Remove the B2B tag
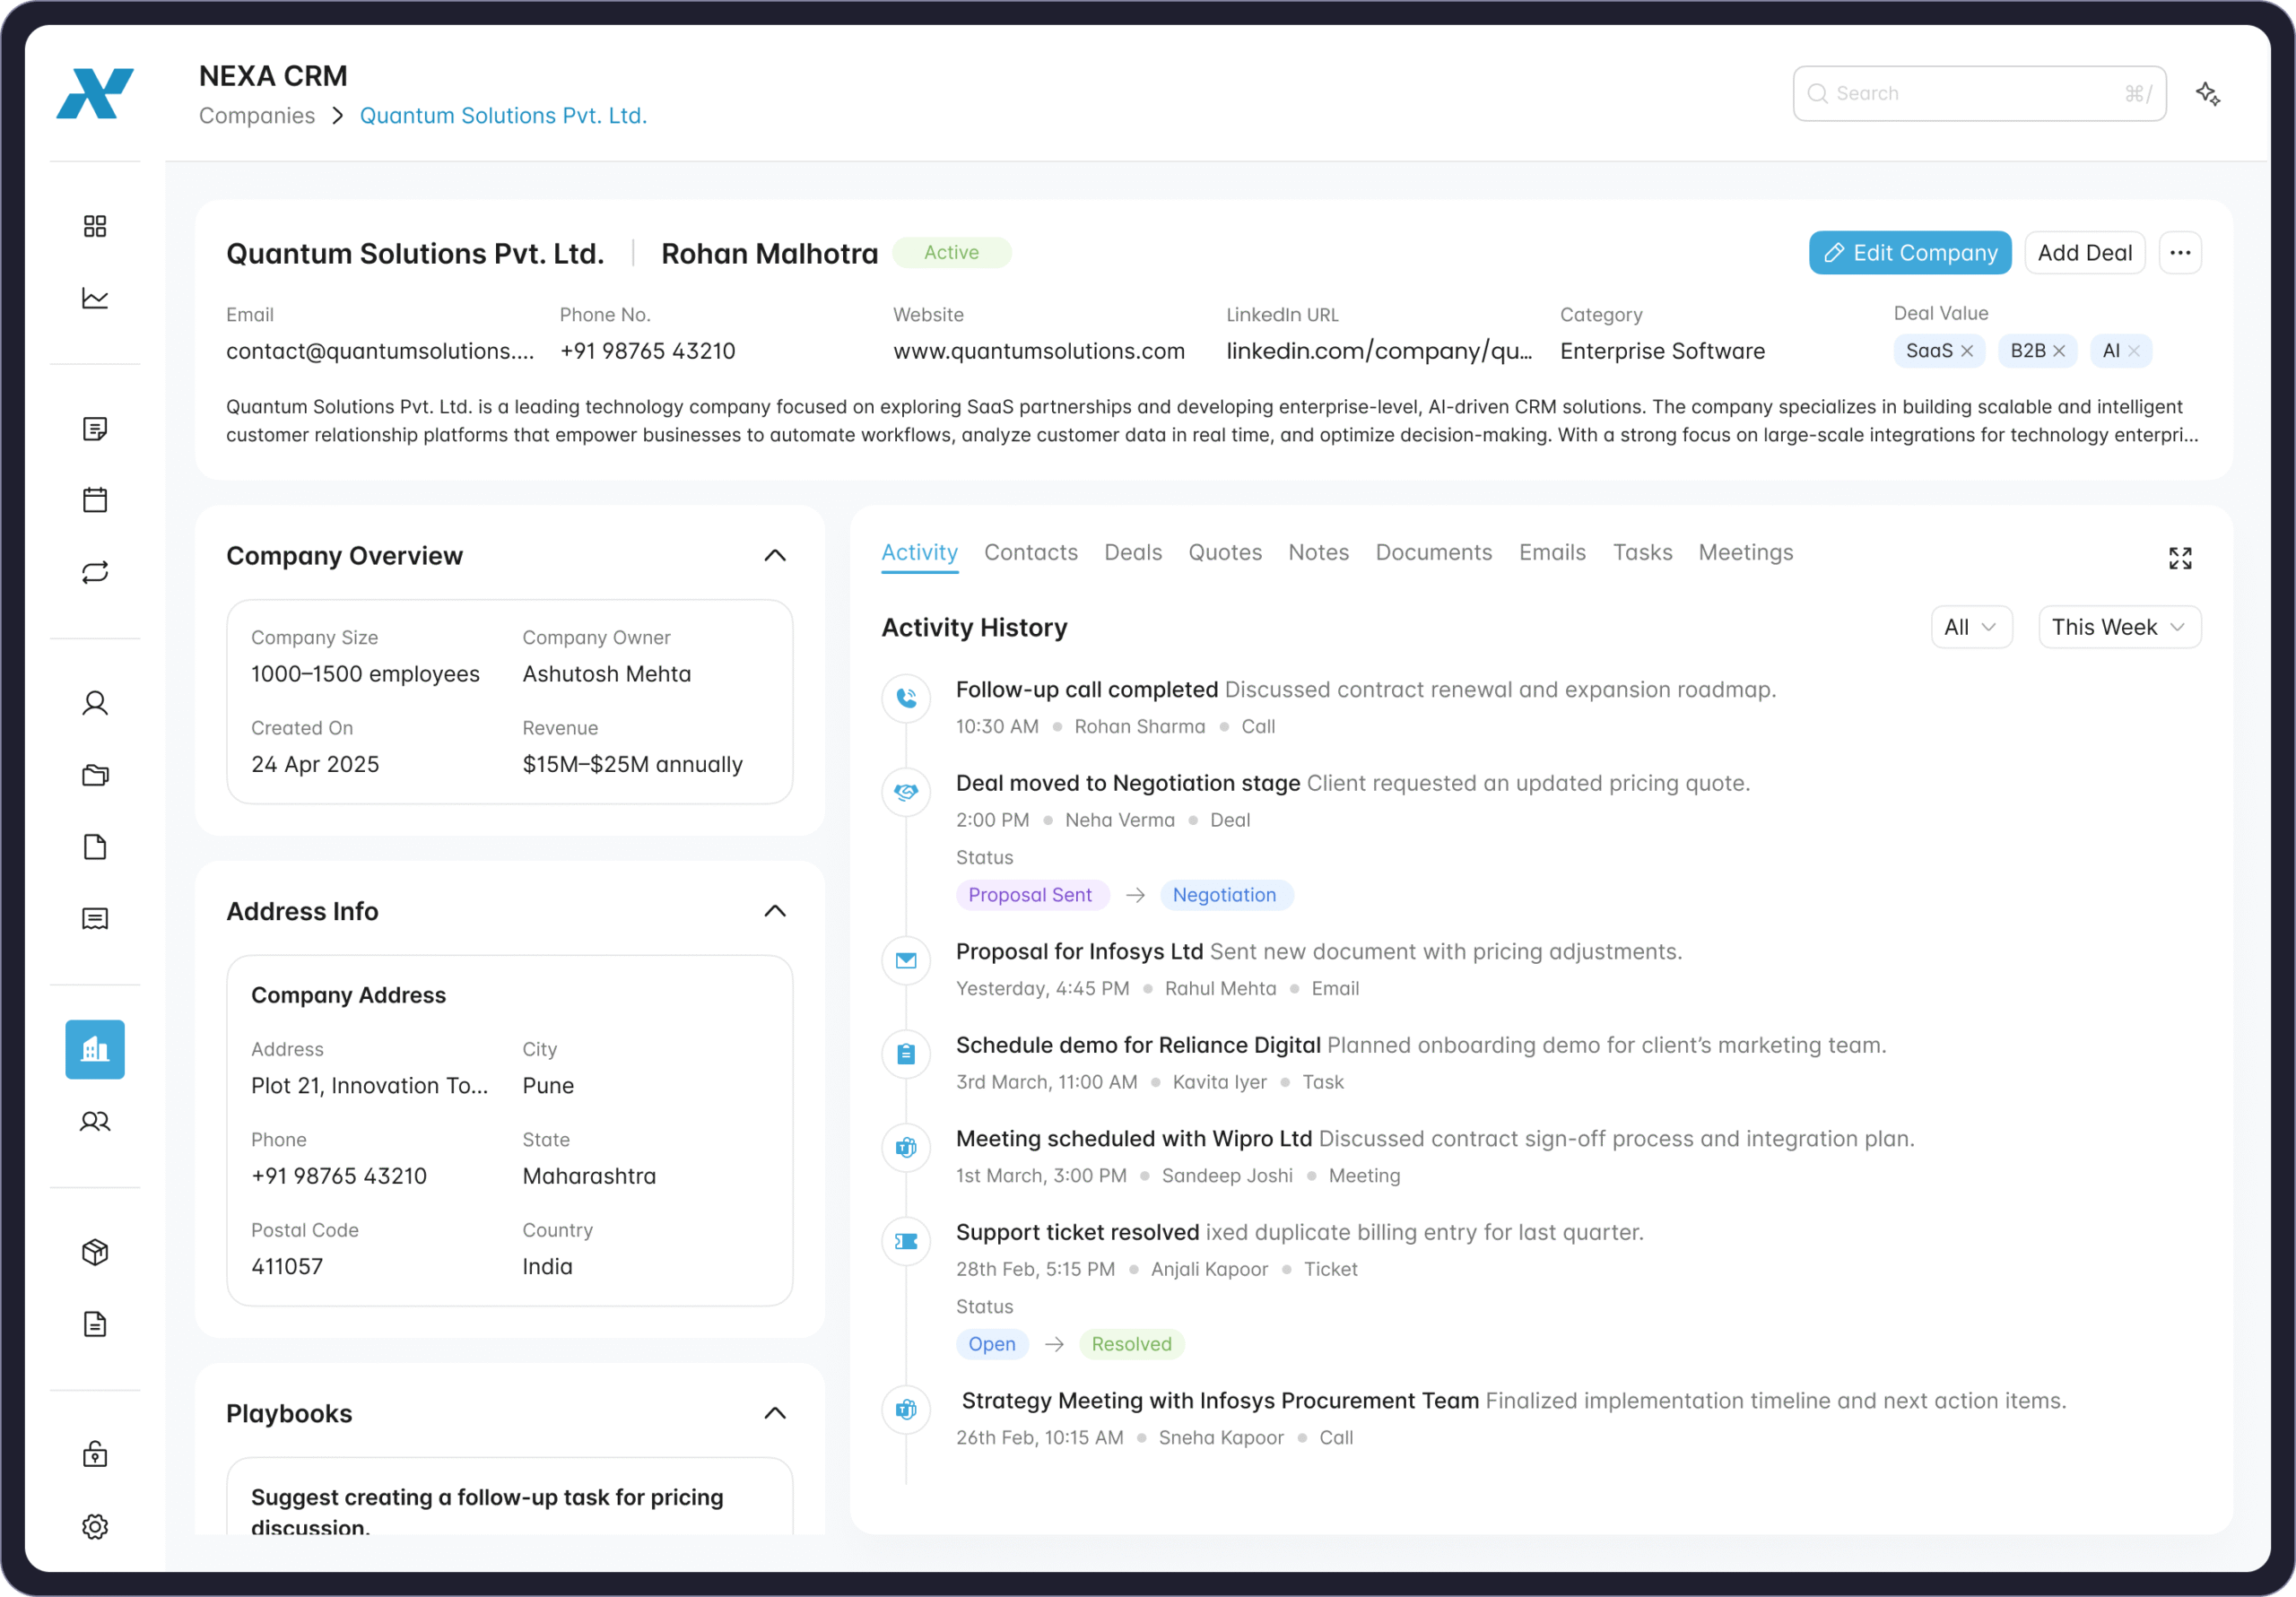Image resolution: width=2296 pixels, height=1597 pixels. (2059, 351)
